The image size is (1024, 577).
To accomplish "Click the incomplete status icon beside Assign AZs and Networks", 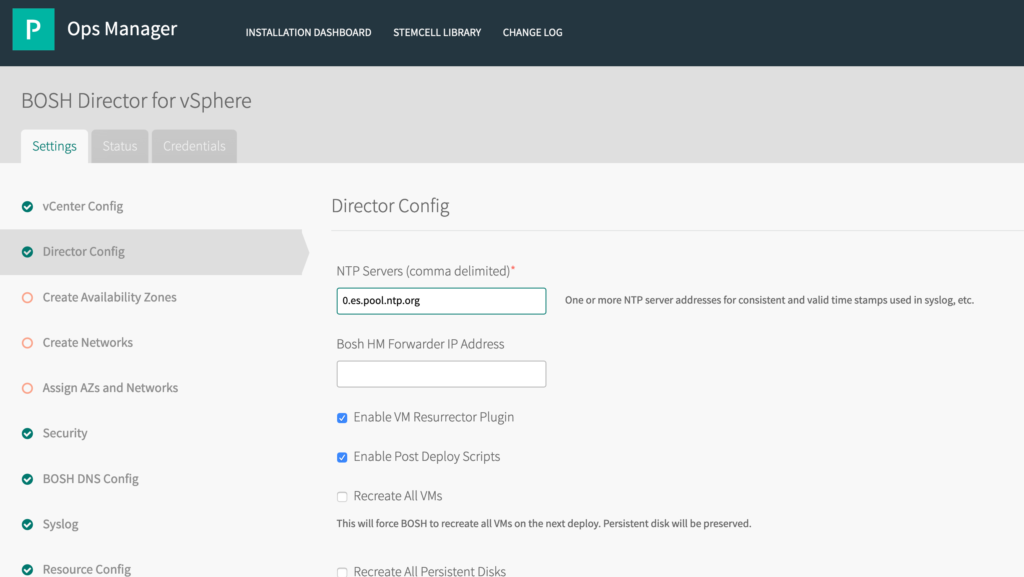I will pos(28,387).
